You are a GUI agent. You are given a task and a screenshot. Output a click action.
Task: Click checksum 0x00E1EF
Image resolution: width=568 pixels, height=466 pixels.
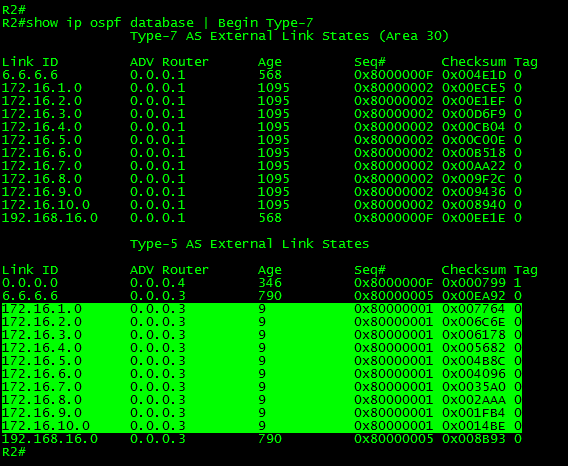click(x=473, y=101)
